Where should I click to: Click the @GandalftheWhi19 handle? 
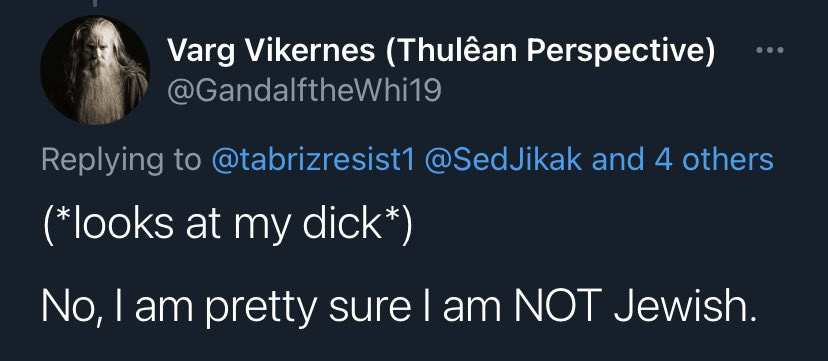[x=304, y=93]
